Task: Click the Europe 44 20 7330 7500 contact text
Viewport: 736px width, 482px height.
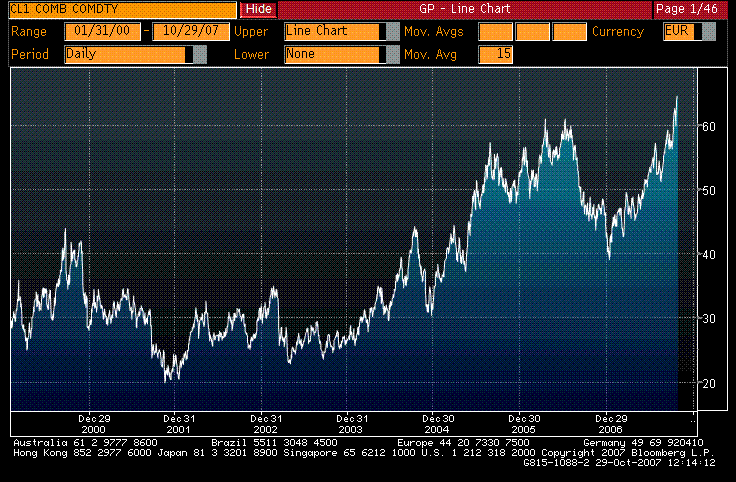Action: pos(463,443)
